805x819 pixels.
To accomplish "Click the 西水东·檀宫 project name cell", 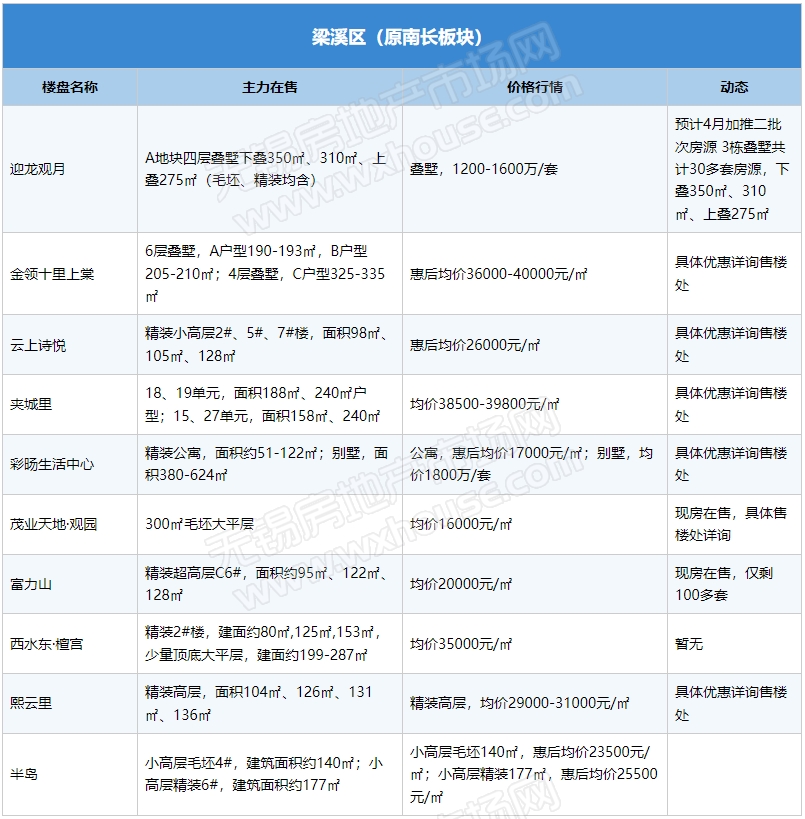I will tap(70, 644).
